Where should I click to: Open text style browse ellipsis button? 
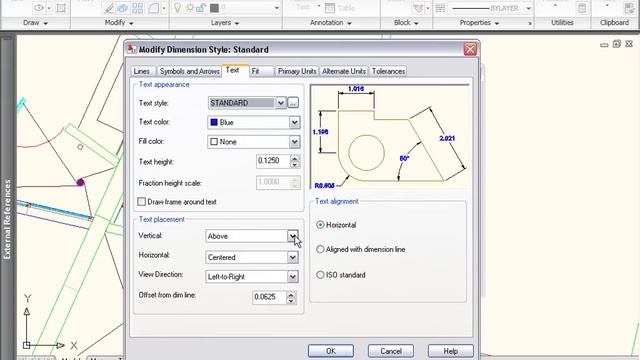(x=293, y=103)
